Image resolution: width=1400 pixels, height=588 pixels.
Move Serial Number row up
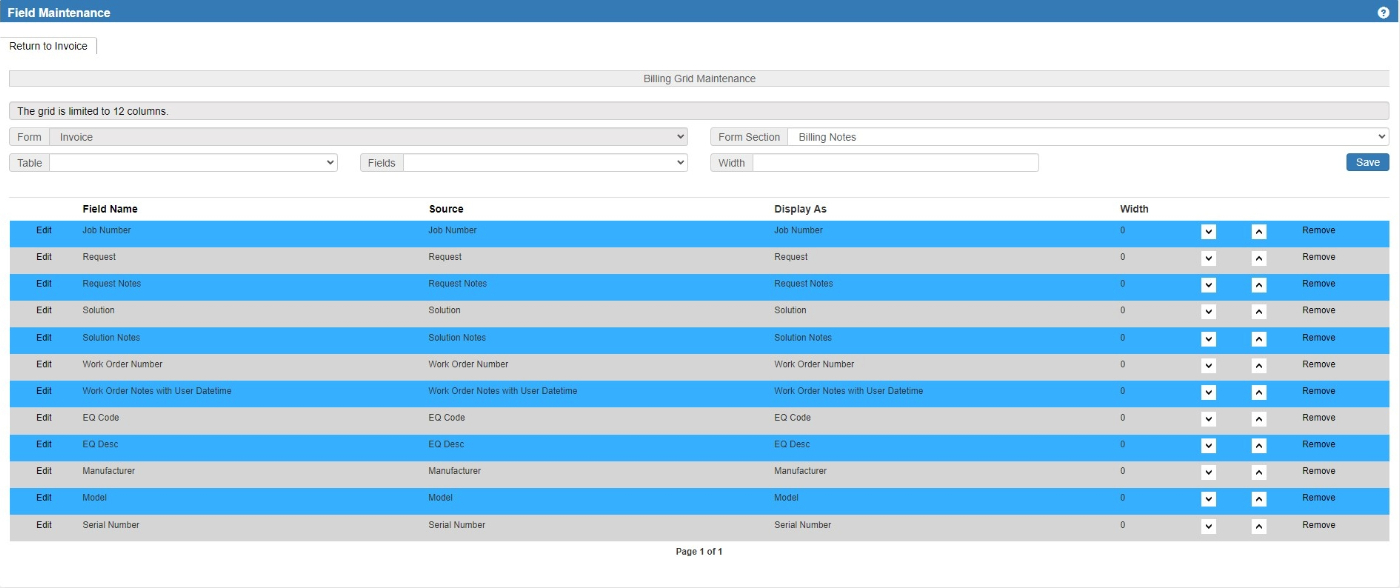[x=1259, y=525]
